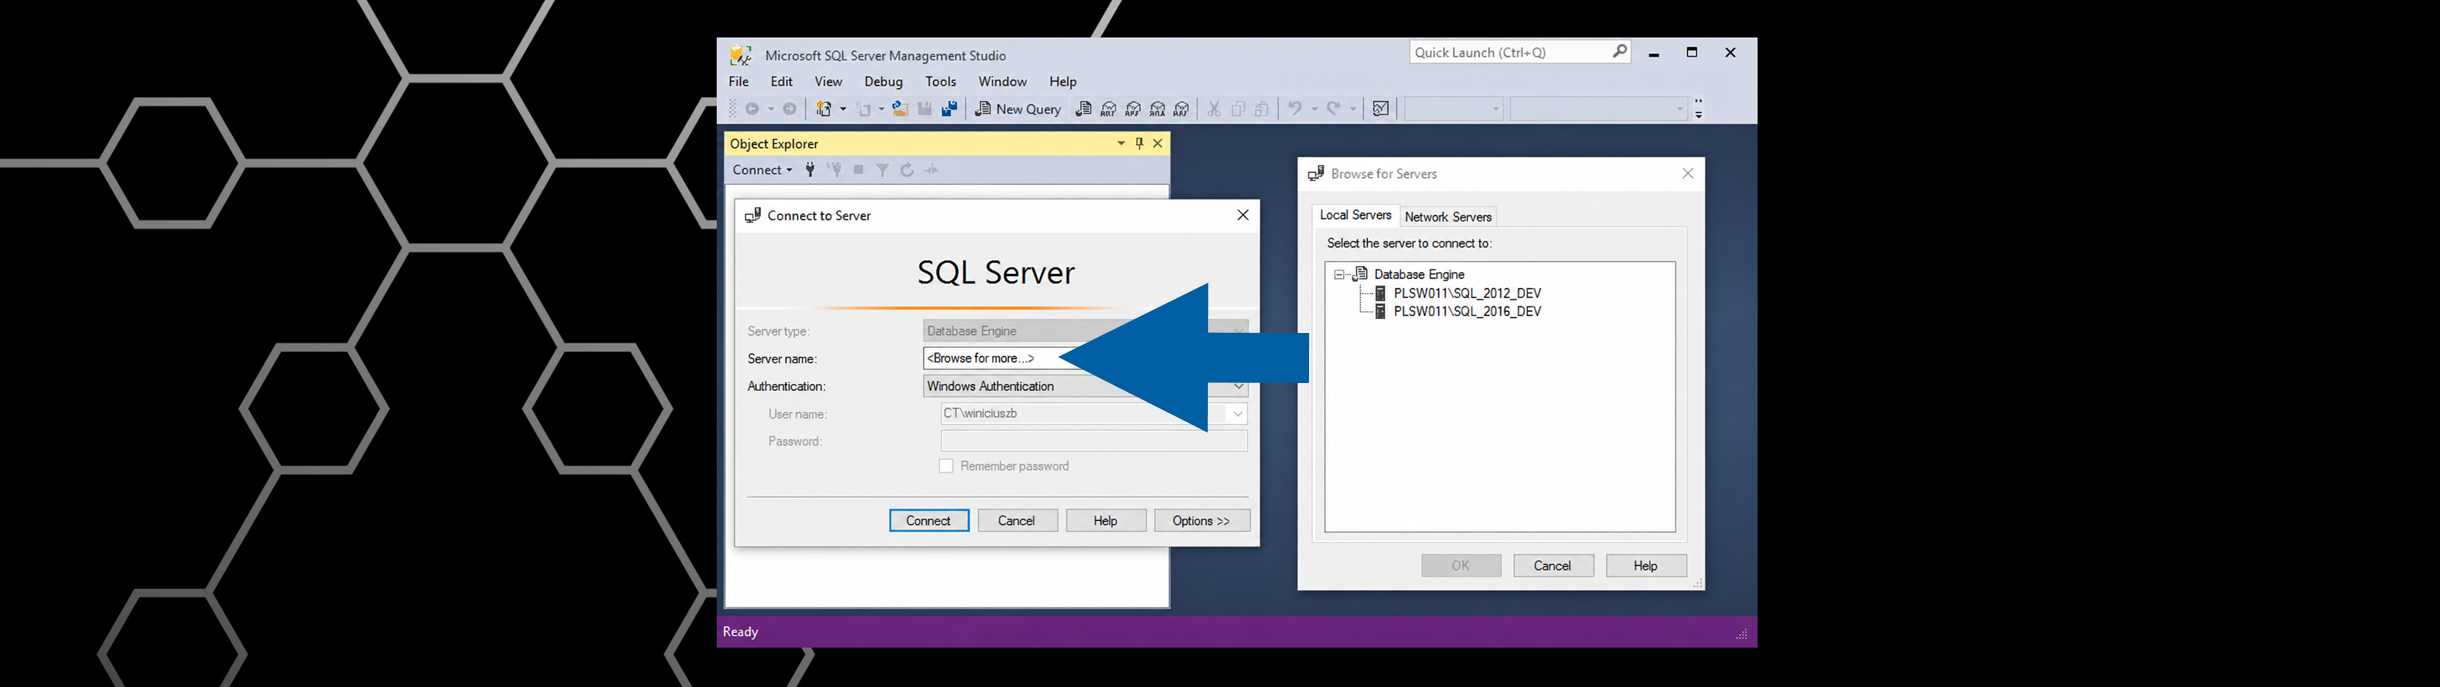Open the Connect dropdown in Object Explorer
This screenshot has width=2440, height=687.
coord(762,170)
